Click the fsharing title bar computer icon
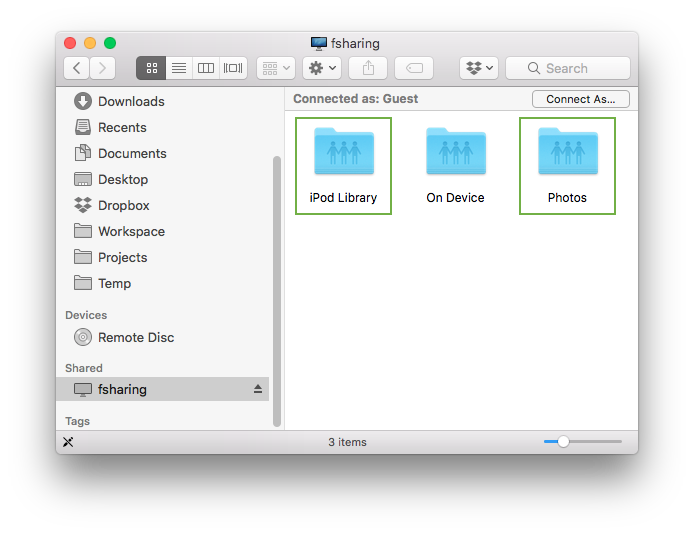 [319, 43]
